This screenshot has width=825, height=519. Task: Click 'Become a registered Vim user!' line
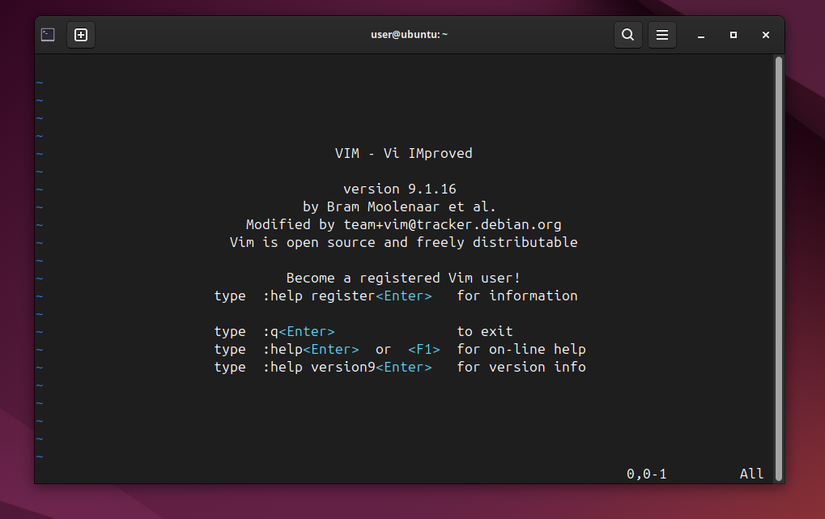pos(404,278)
